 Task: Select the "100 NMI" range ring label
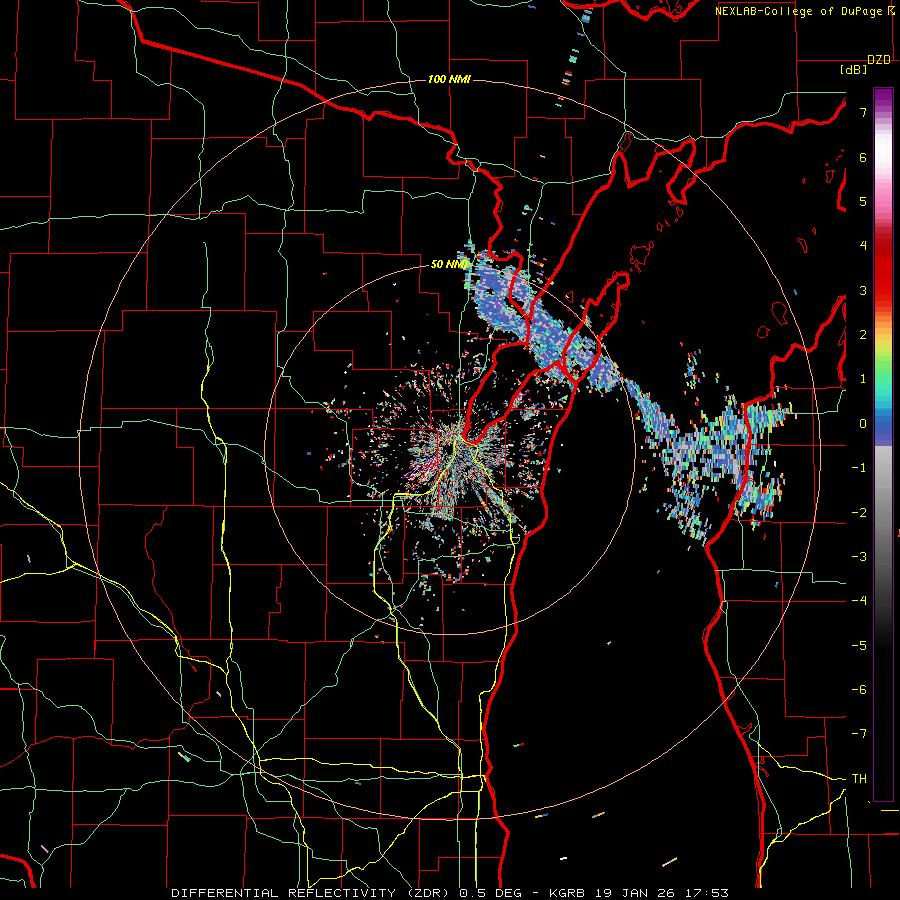[x=449, y=79]
